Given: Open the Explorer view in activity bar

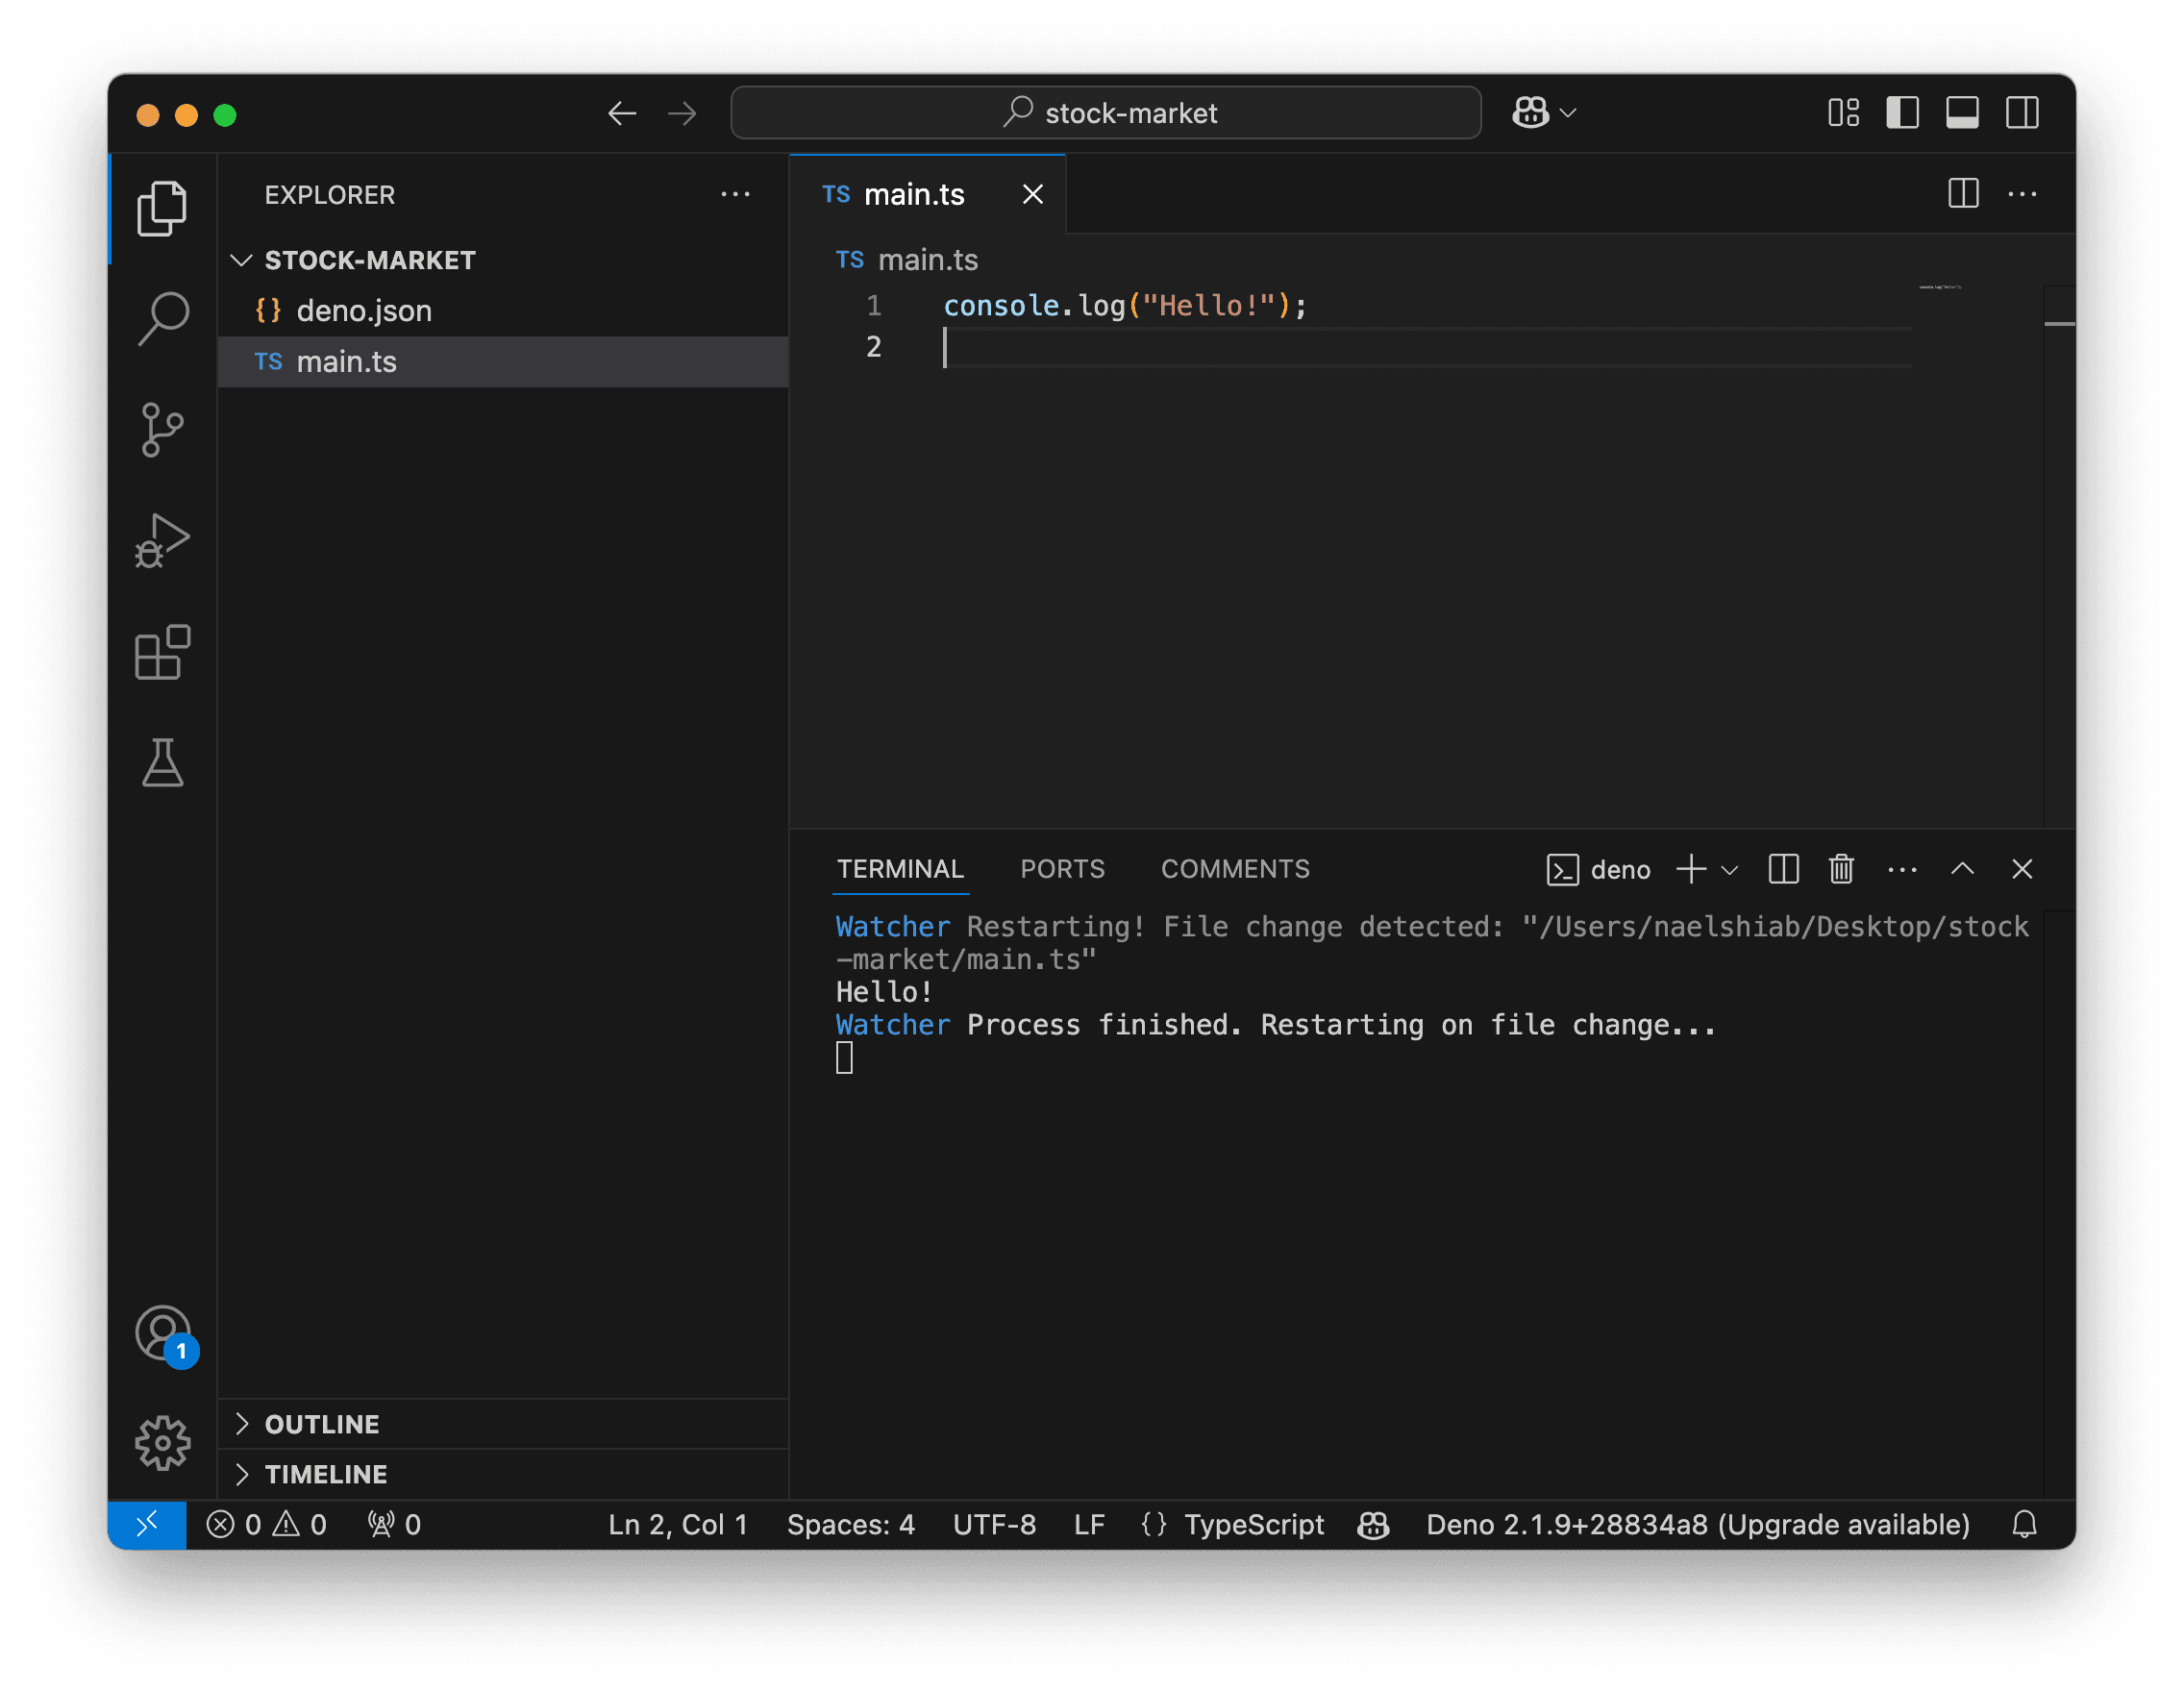Looking at the screenshot, I should (x=162, y=208).
